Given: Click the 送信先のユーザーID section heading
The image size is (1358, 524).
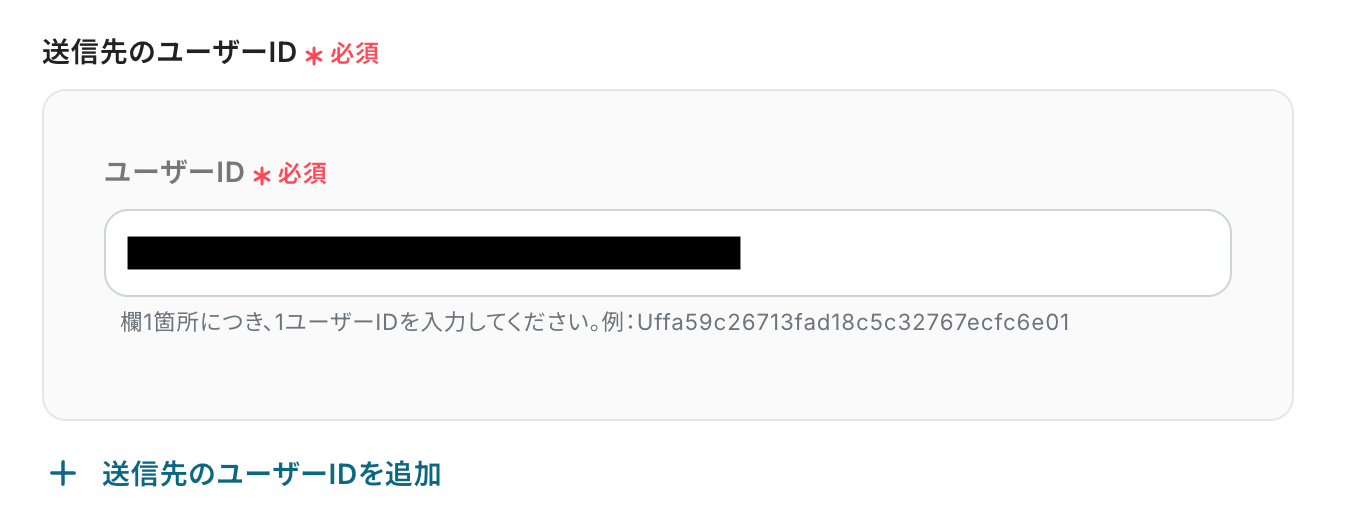Looking at the screenshot, I should point(170,53).
